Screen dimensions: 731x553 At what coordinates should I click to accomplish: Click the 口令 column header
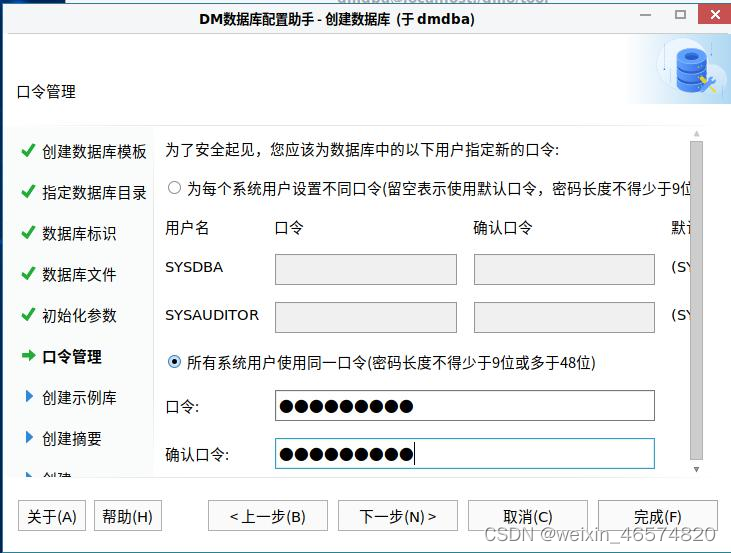[289, 228]
